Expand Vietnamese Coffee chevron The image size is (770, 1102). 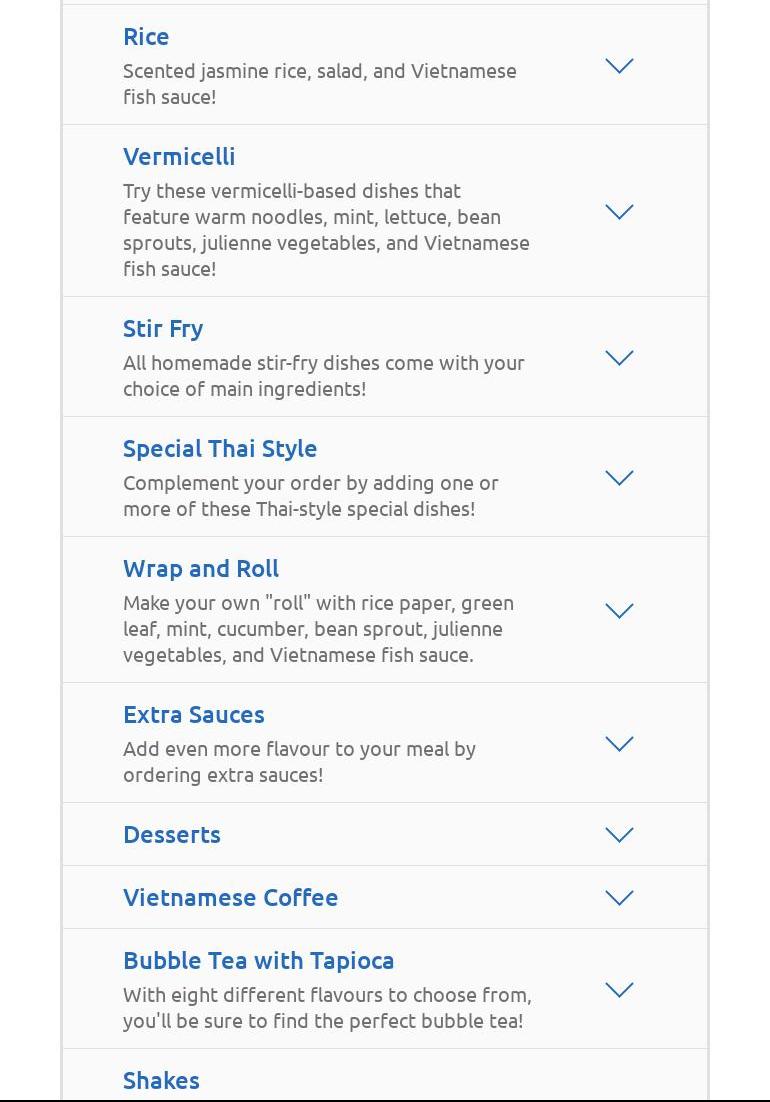tap(620, 898)
